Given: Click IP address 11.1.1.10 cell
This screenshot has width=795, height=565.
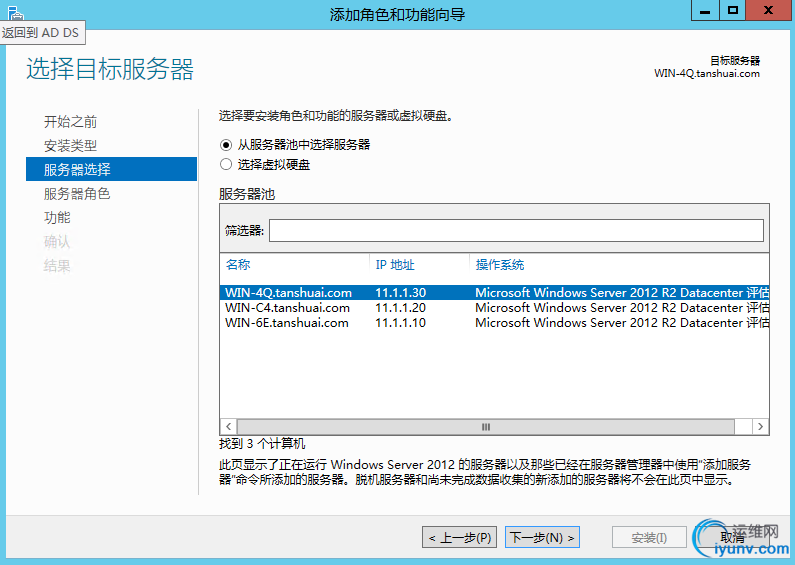Looking at the screenshot, I should point(401,323).
